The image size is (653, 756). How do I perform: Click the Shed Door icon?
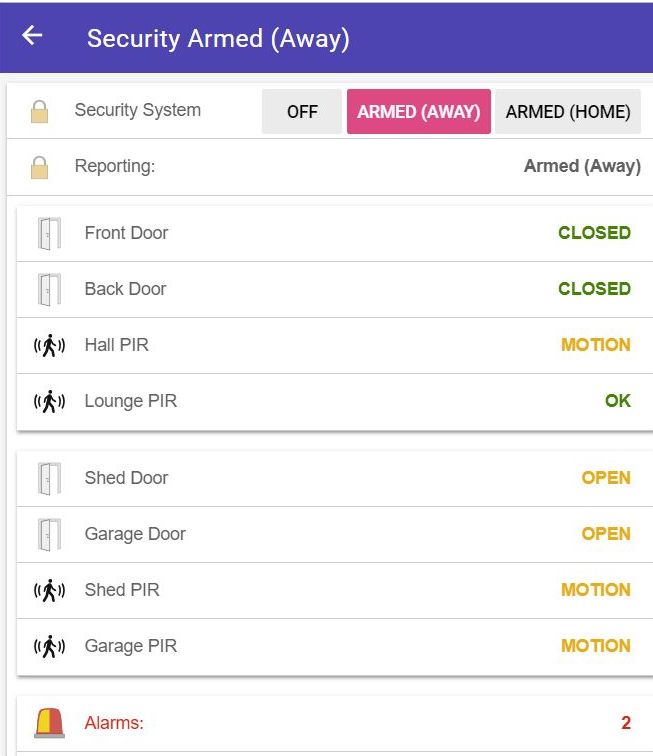click(49, 478)
